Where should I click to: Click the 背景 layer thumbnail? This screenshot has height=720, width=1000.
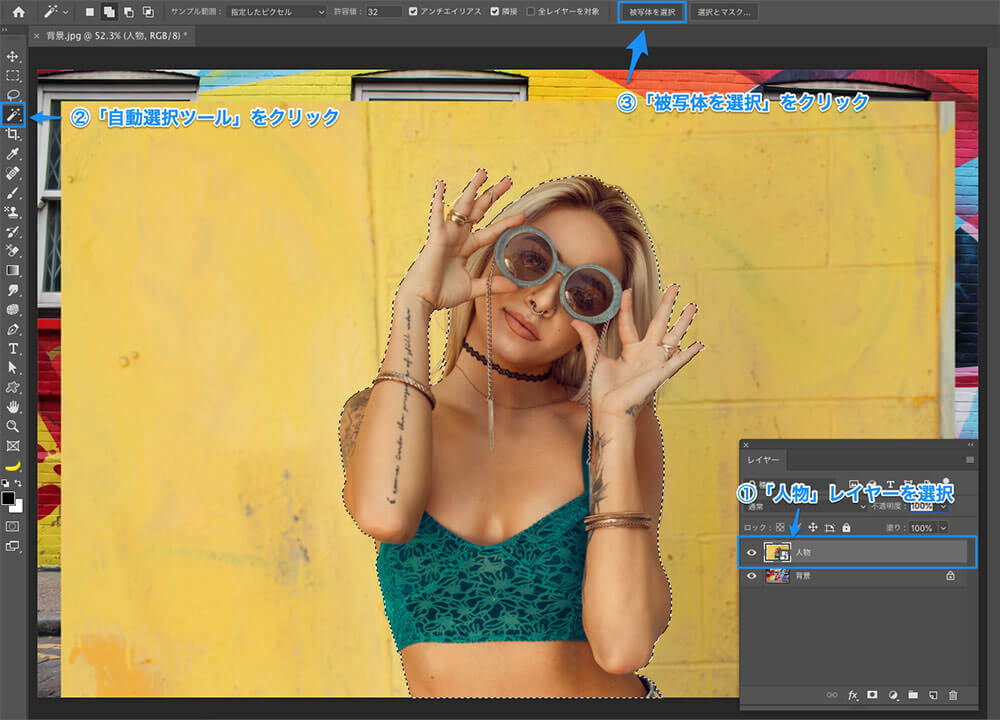pos(777,576)
